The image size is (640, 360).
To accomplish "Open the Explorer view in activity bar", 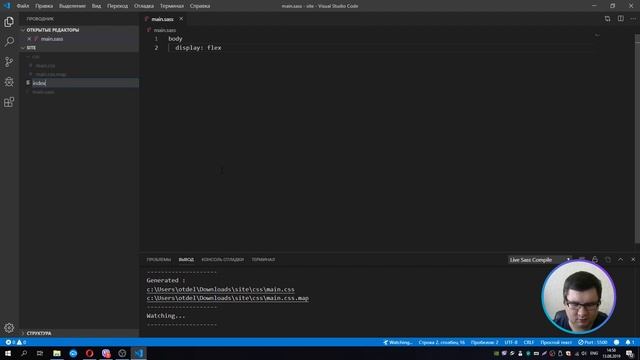I will 9,22.
